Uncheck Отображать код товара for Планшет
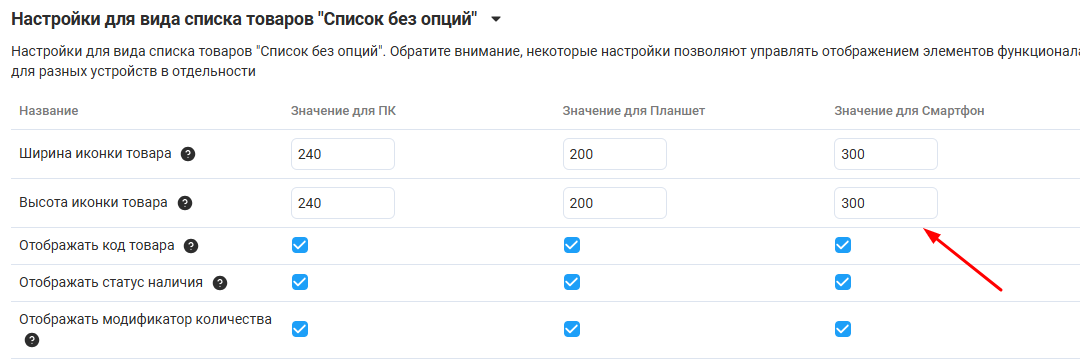The image size is (1080, 360). point(572,245)
